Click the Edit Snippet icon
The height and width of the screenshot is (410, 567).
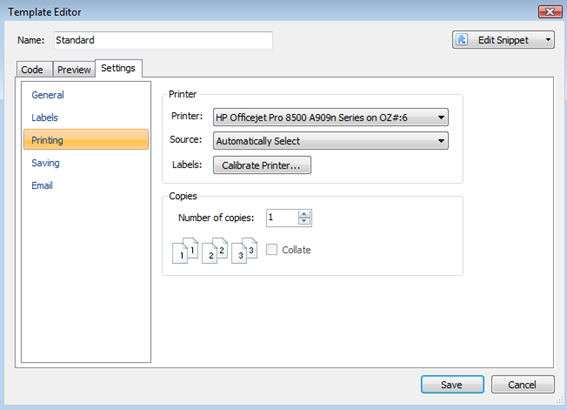click(462, 39)
